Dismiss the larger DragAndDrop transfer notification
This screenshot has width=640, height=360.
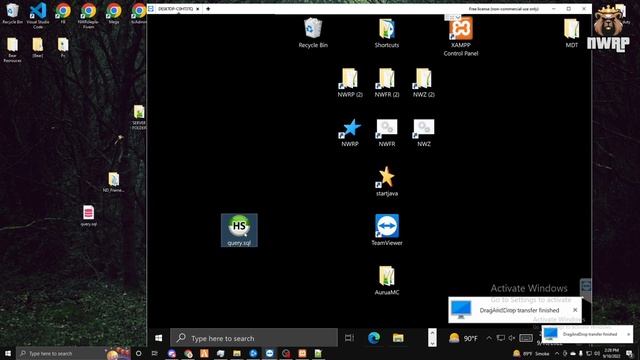click(x=575, y=310)
